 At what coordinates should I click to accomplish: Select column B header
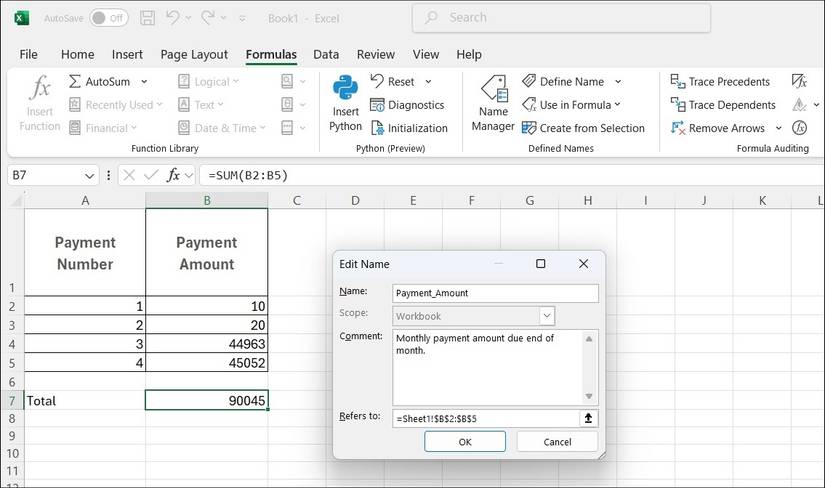point(207,201)
